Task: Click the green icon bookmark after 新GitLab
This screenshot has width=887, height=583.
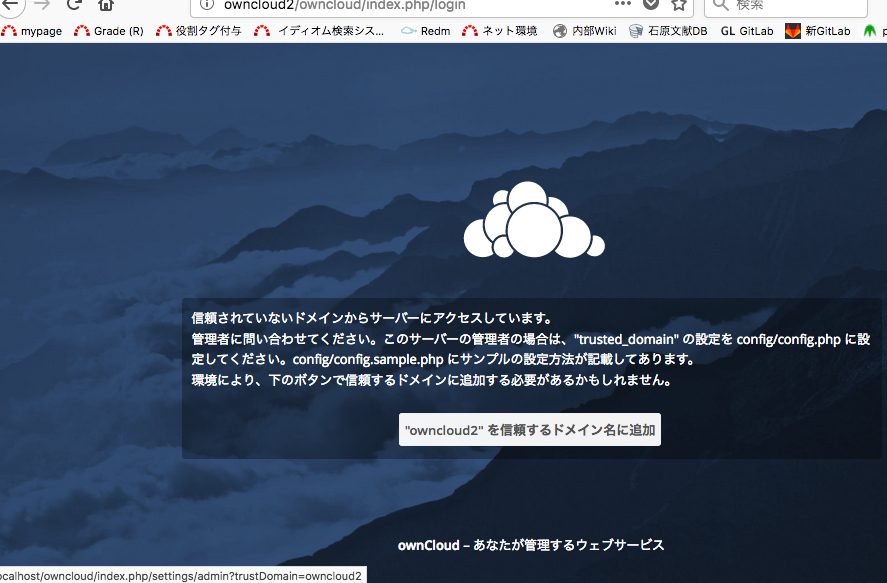Action: point(870,31)
